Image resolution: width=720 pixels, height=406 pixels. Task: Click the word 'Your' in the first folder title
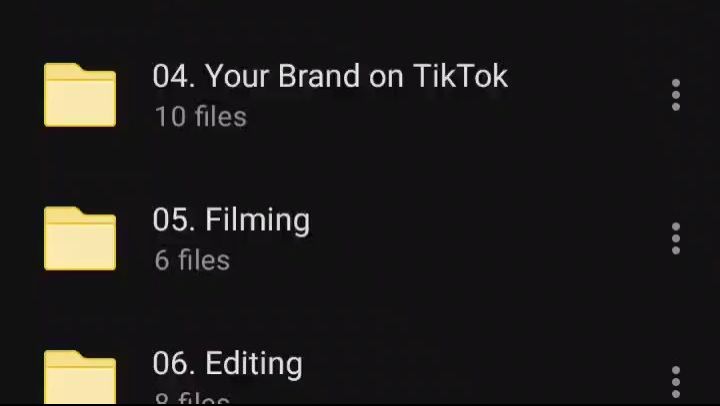pyautogui.click(x=236, y=76)
